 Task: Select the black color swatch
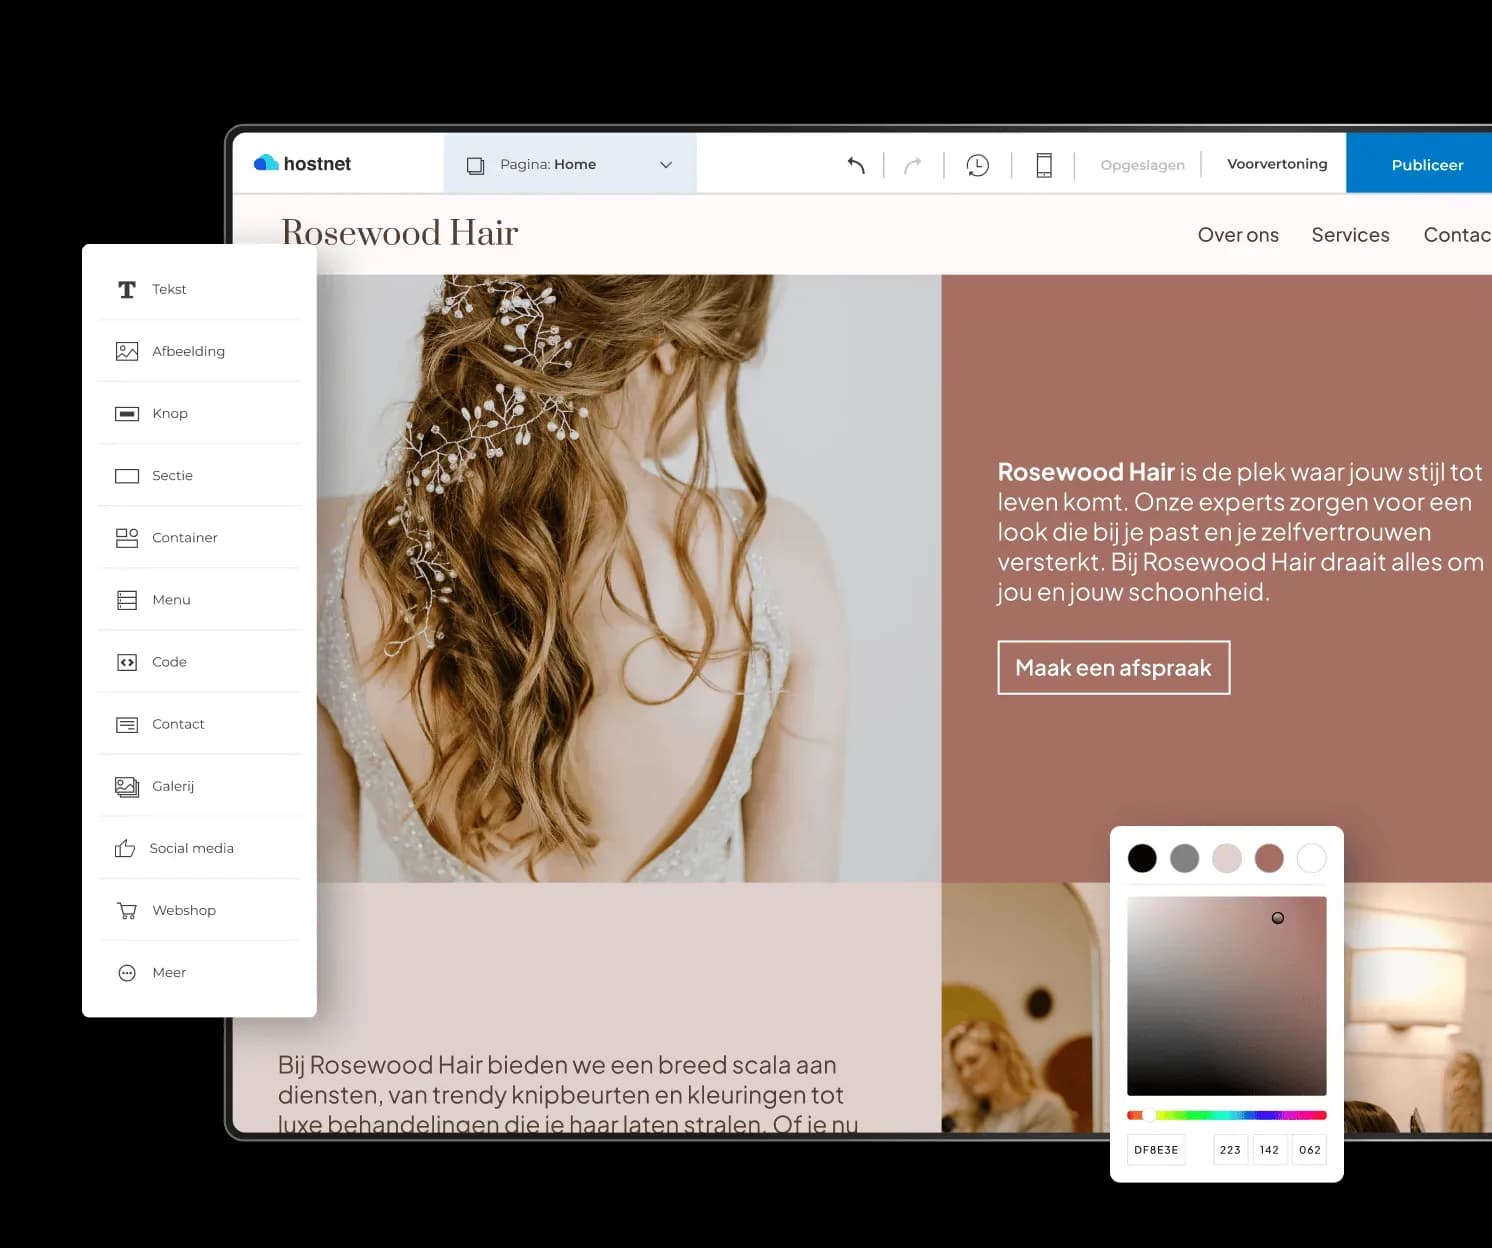[x=1142, y=858]
